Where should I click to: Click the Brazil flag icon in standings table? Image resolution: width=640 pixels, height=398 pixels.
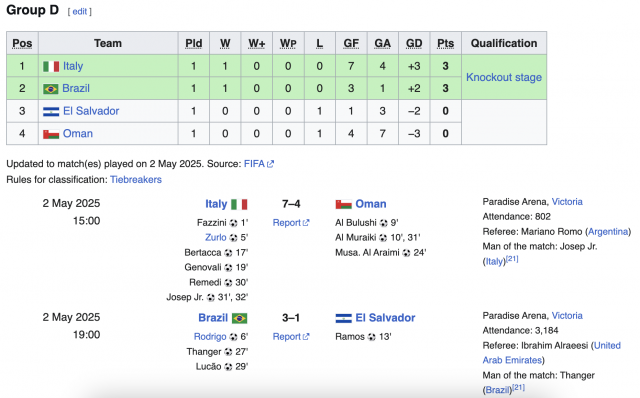[x=51, y=89]
